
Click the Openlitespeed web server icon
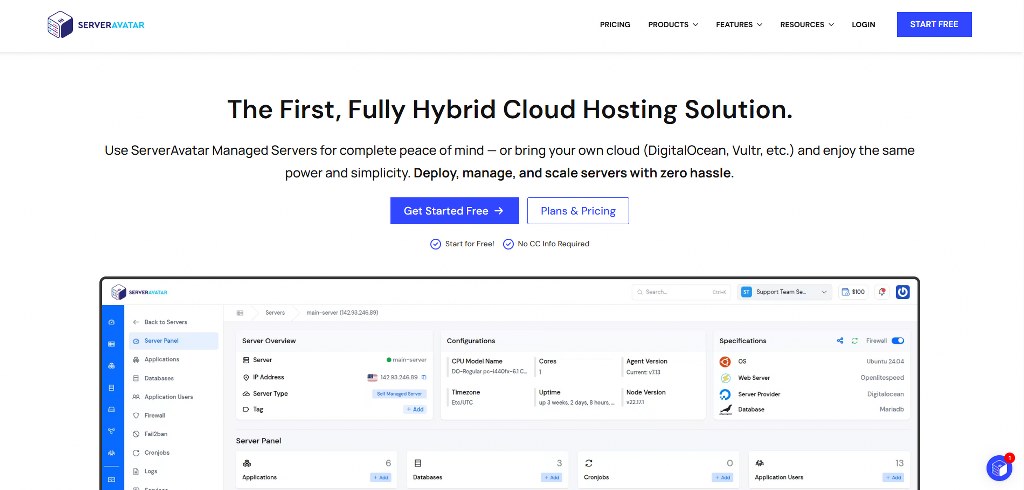click(725, 378)
